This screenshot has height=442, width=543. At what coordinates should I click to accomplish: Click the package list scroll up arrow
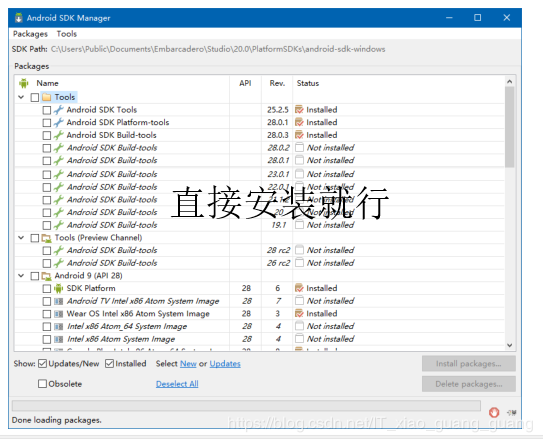coord(509,82)
